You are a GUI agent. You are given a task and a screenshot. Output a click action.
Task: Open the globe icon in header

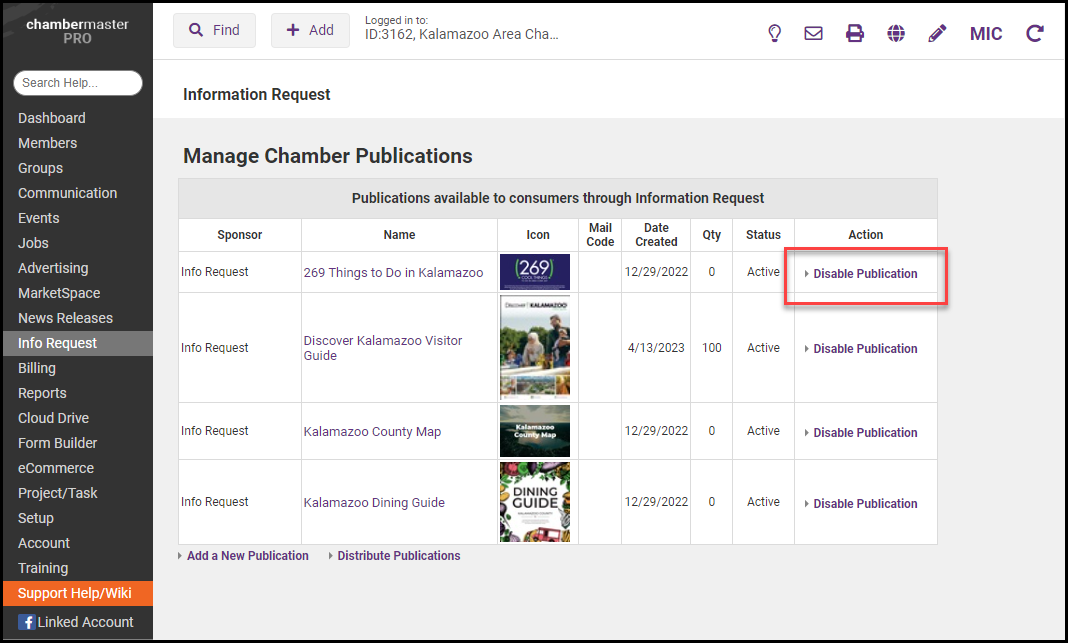896,33
